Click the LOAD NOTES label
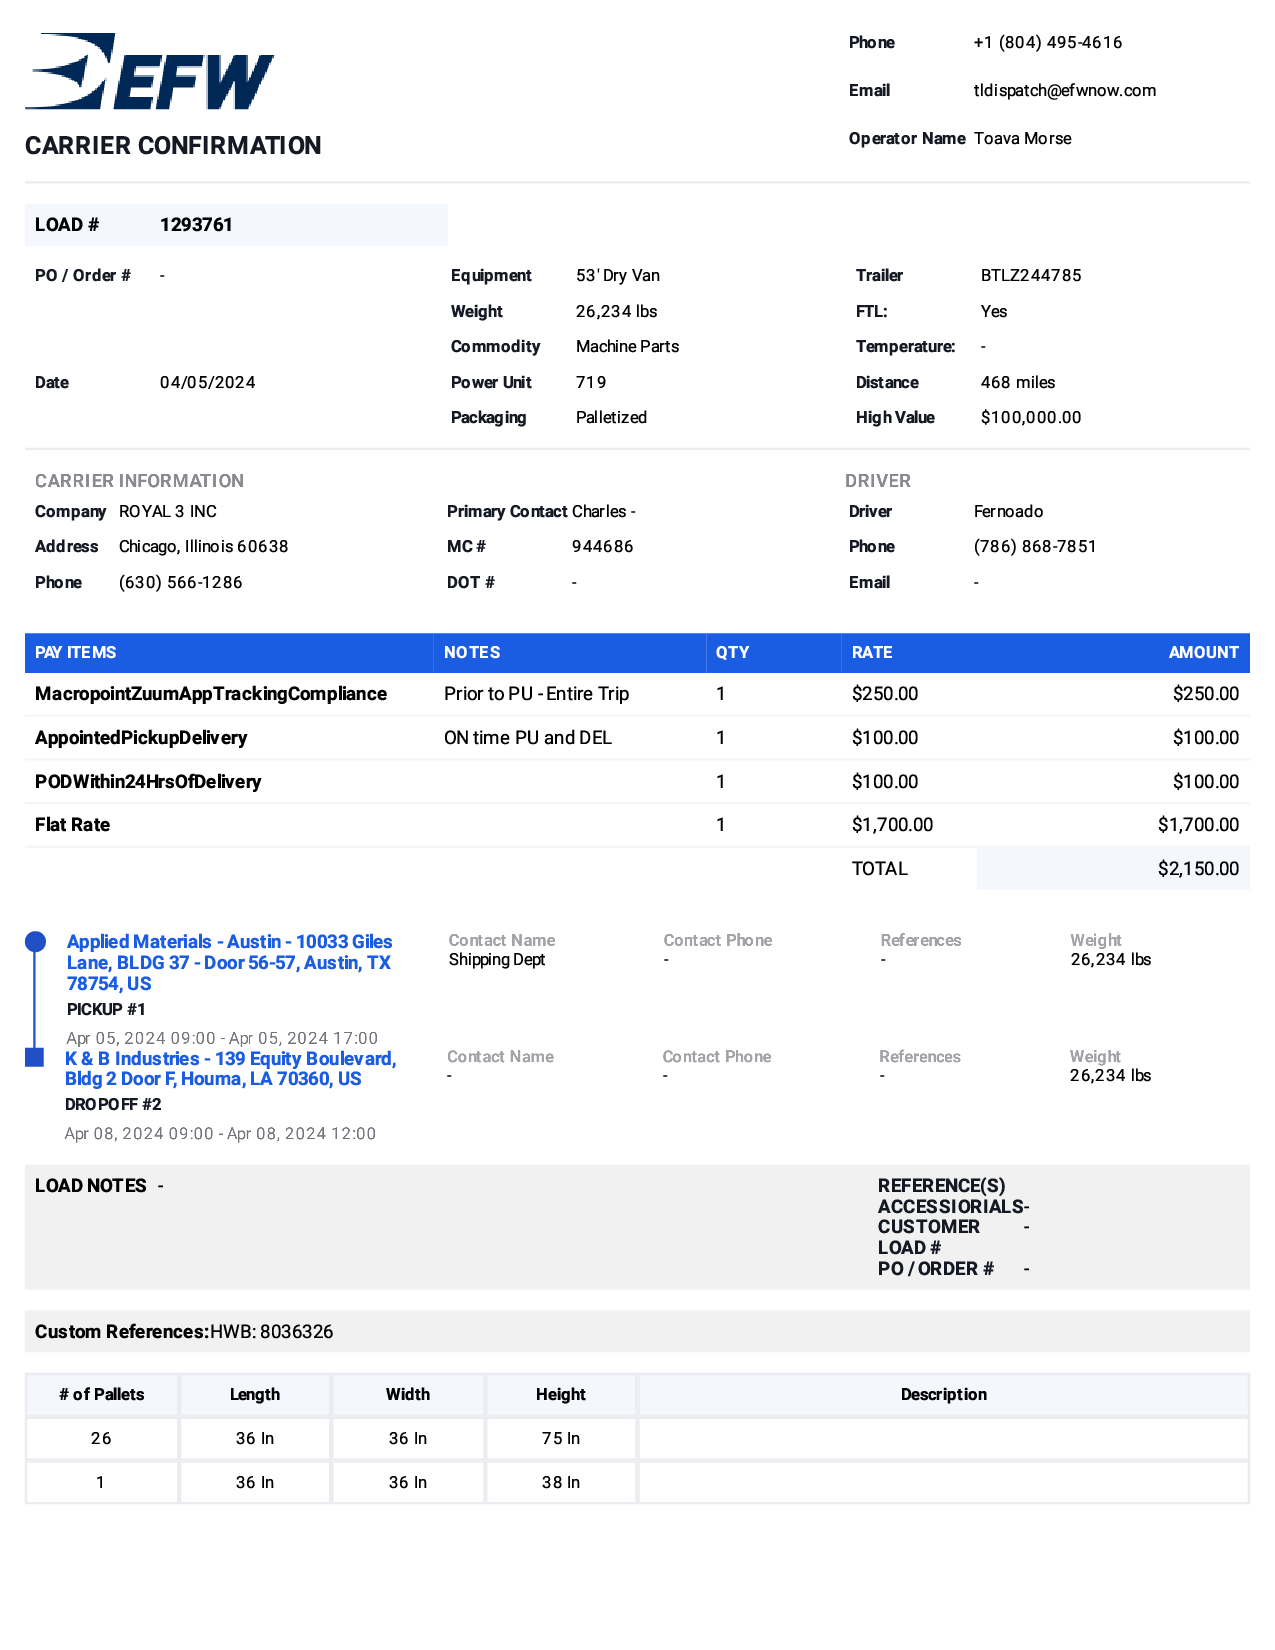 point(91,1185)
